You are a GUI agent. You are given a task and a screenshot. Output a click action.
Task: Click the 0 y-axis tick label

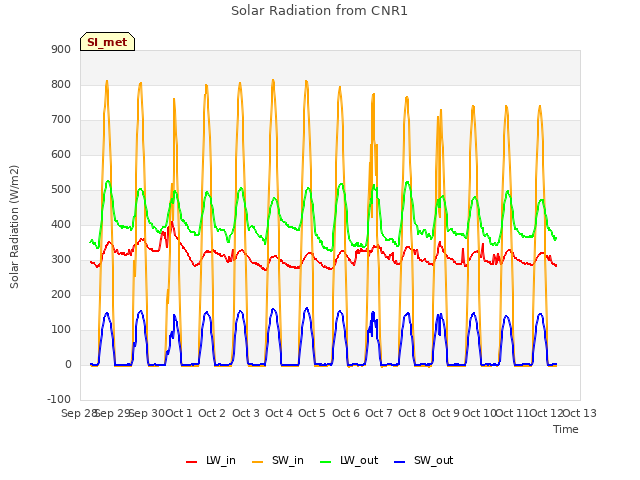[x=68, y=365]
